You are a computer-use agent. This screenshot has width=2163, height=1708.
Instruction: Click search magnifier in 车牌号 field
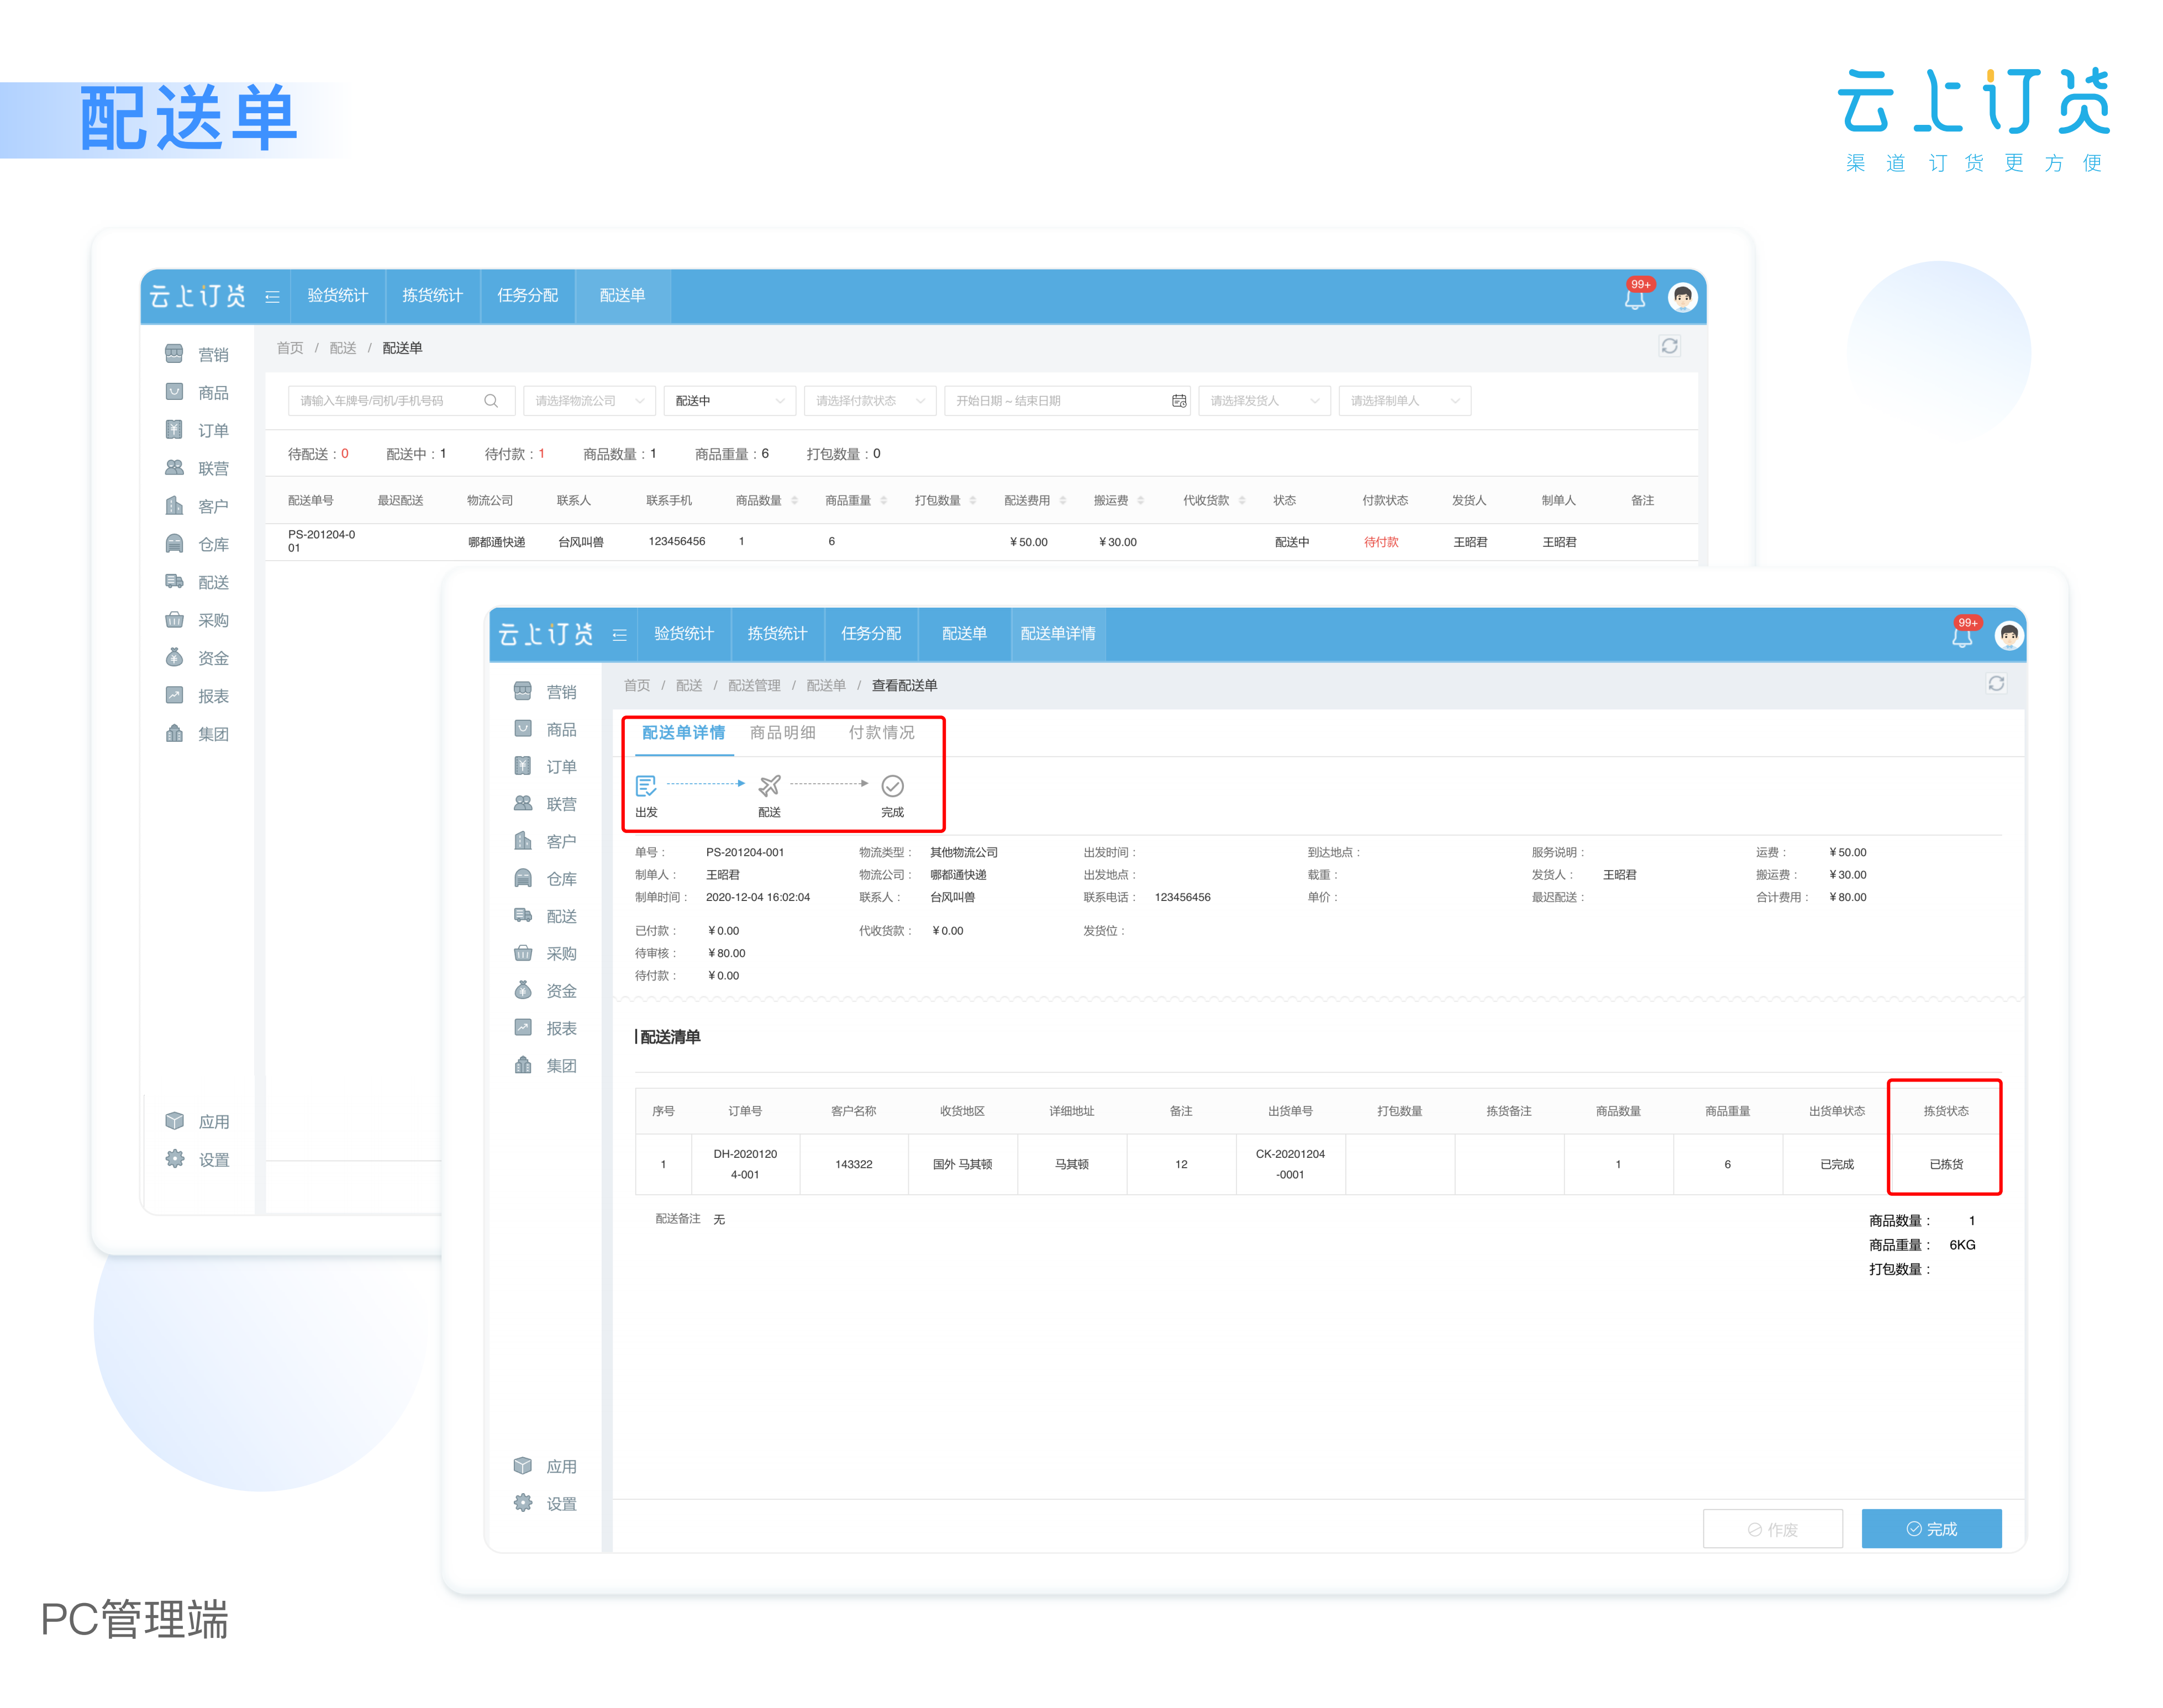tap(491, 401)
